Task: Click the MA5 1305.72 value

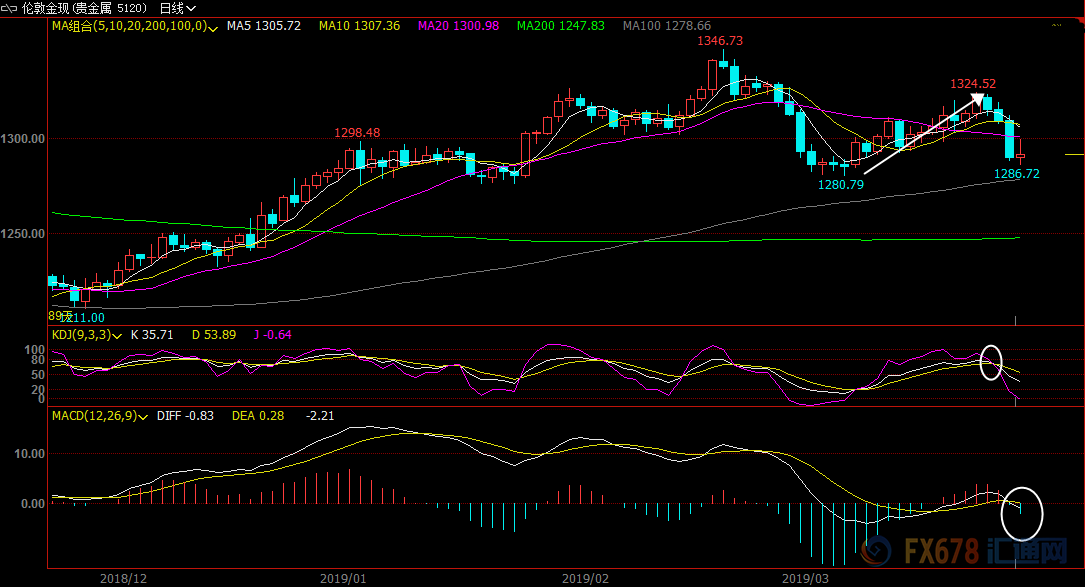Action: click(x=264, y=26)
